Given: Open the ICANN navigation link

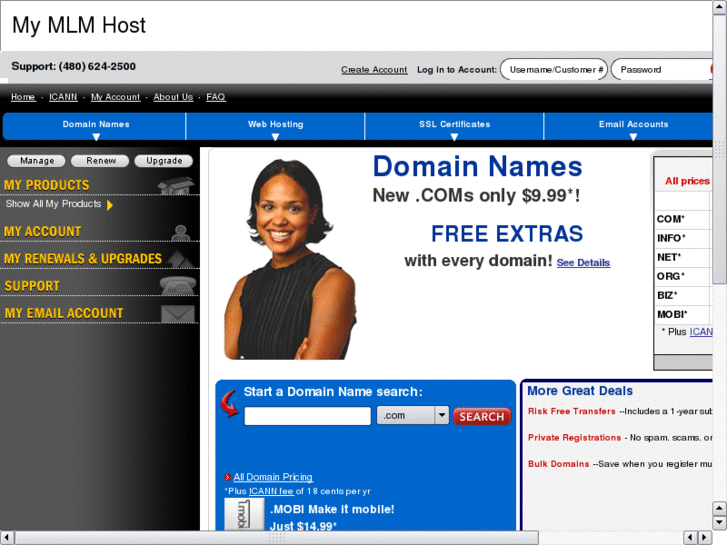Looking at the screenshot, I should pyautogui.click(x=63, y=97).
